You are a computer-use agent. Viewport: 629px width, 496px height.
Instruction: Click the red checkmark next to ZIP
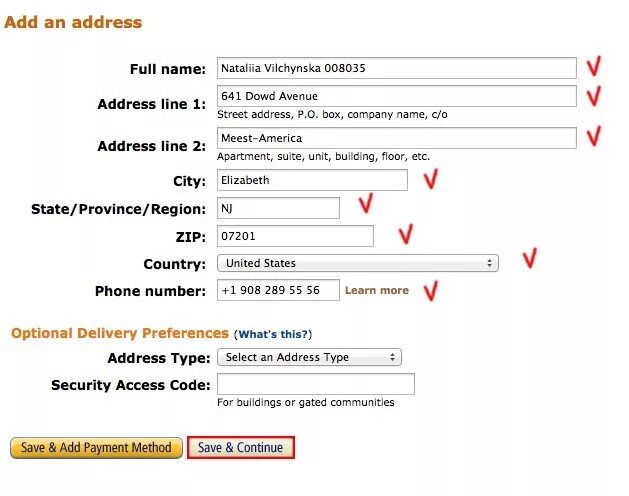click(x=406, y=234)
